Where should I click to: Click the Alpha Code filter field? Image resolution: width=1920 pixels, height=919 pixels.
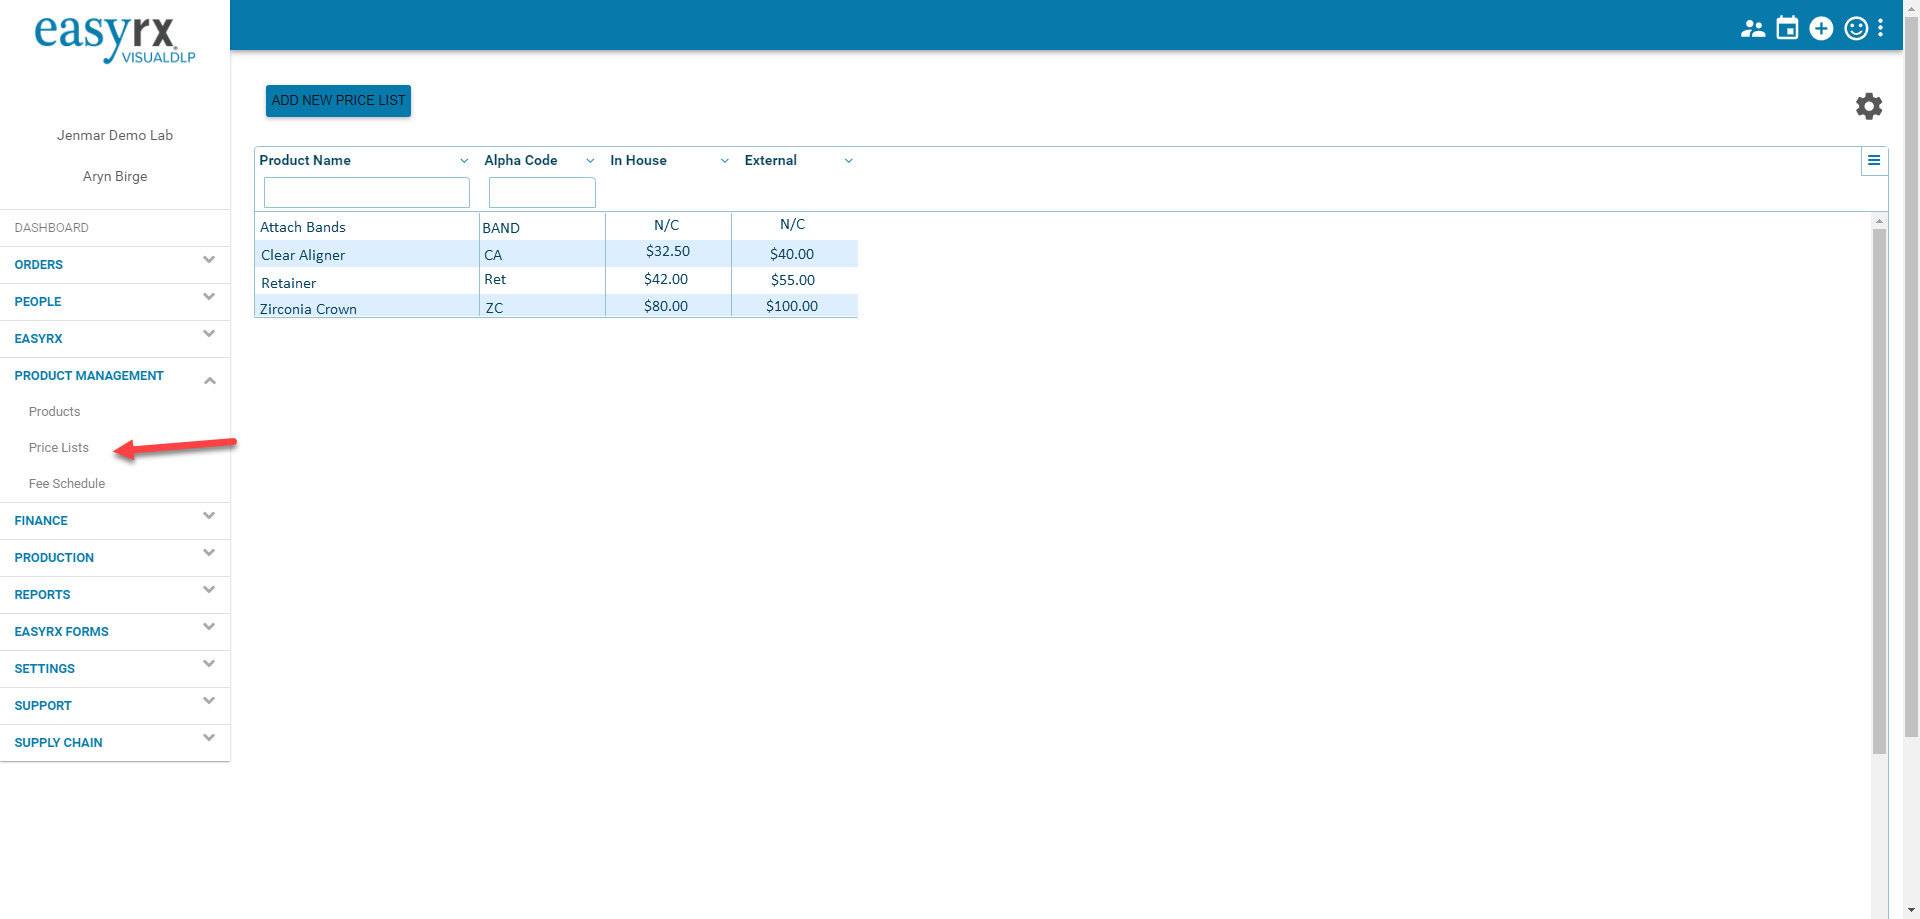click(x=542, y=192)
